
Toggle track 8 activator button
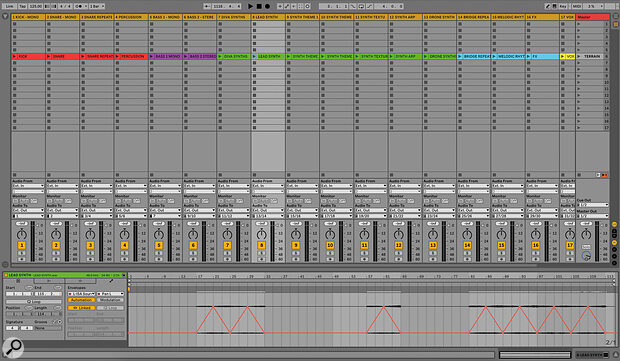click(x=261, y=246)
